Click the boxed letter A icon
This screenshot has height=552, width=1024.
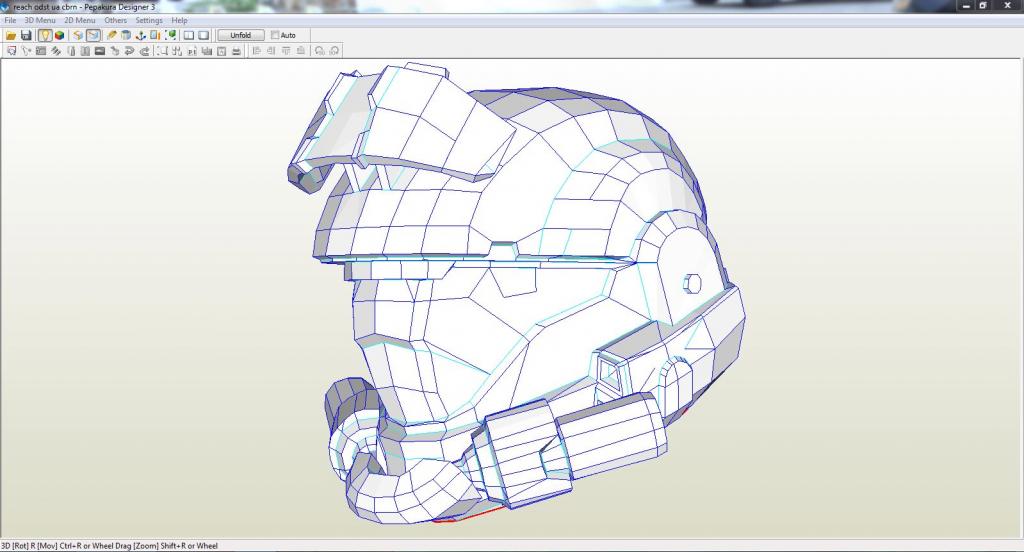click(221, 51)
